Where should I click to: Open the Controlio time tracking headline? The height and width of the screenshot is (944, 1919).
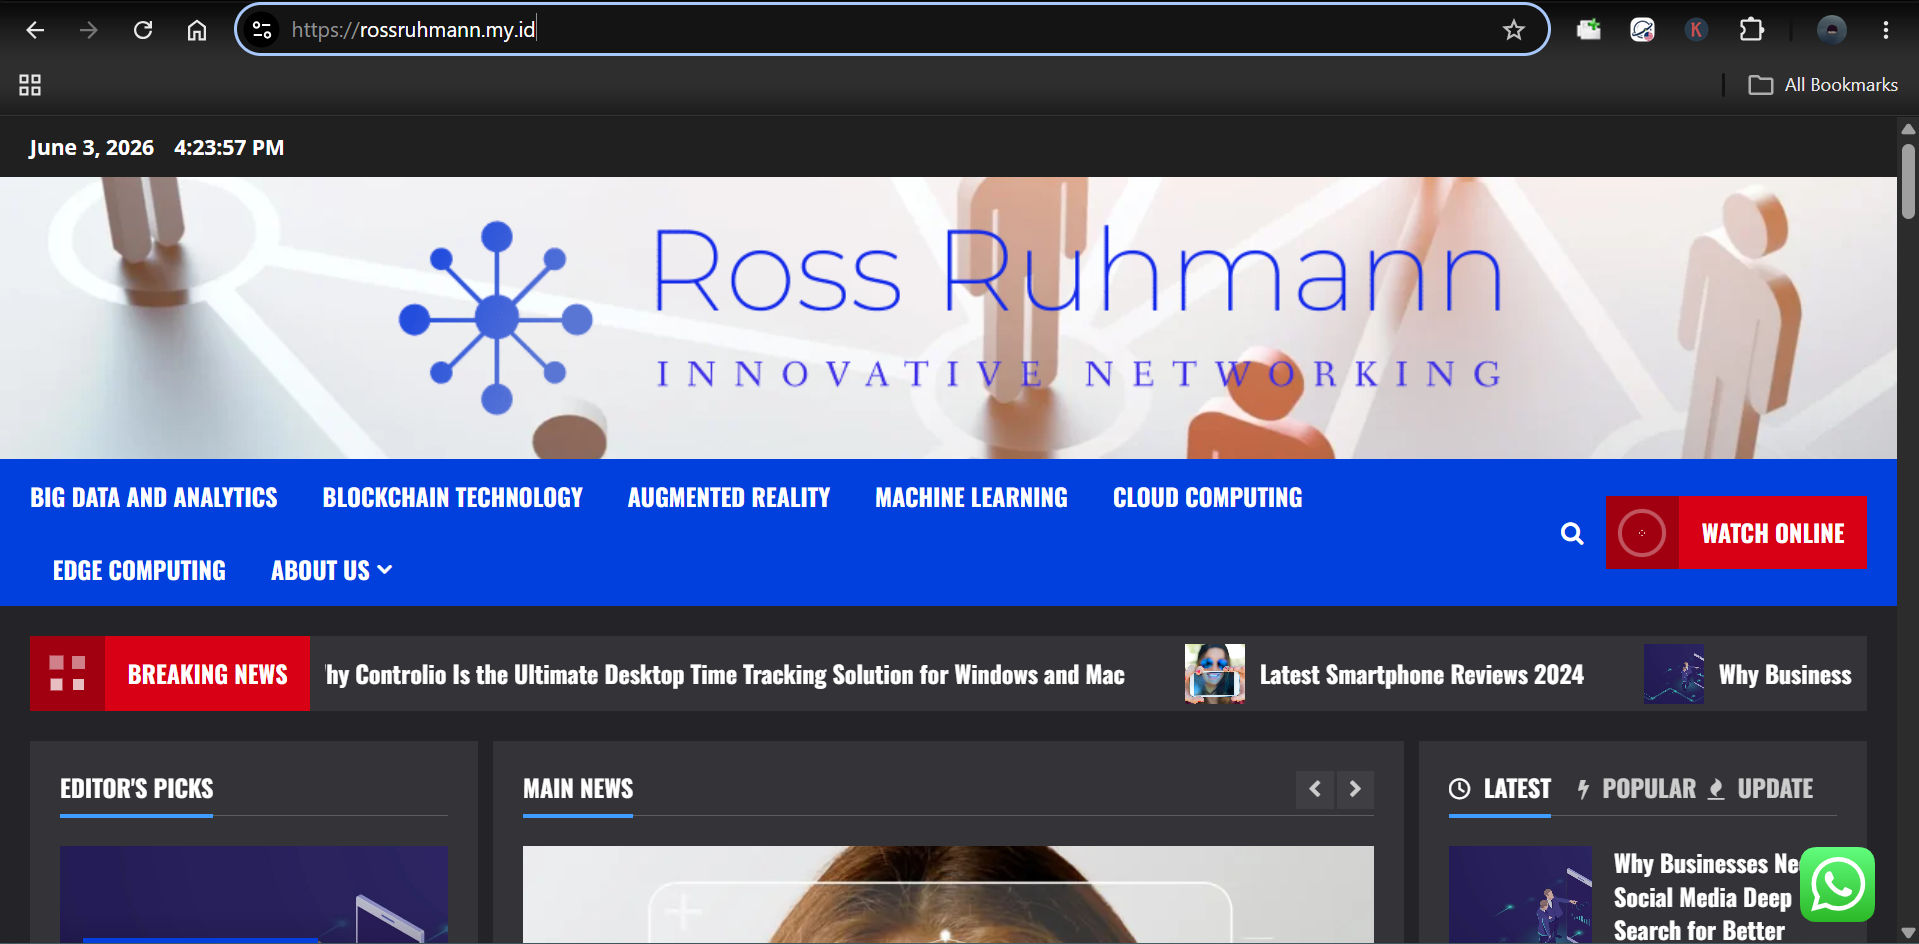pyautogui.click(x=725, y=675)
